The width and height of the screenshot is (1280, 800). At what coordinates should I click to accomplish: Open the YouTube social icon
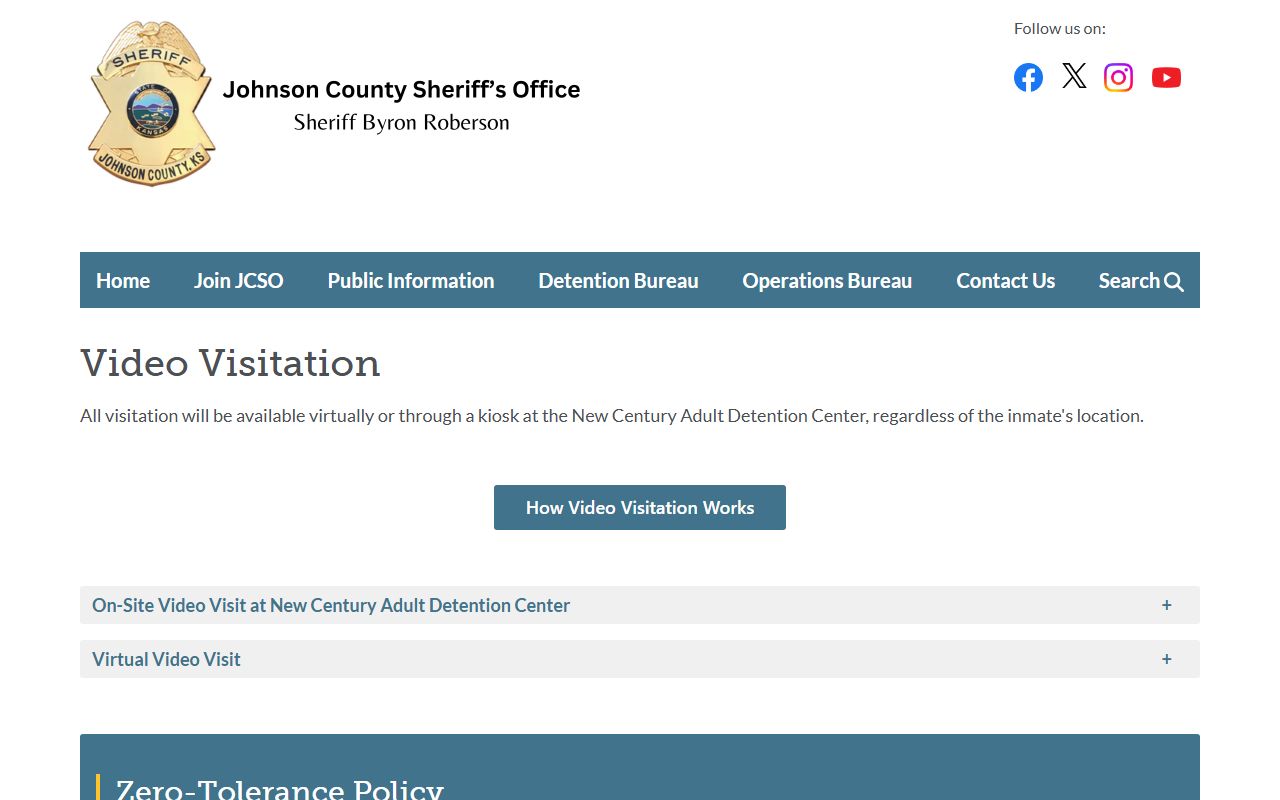pos(1166,77)
